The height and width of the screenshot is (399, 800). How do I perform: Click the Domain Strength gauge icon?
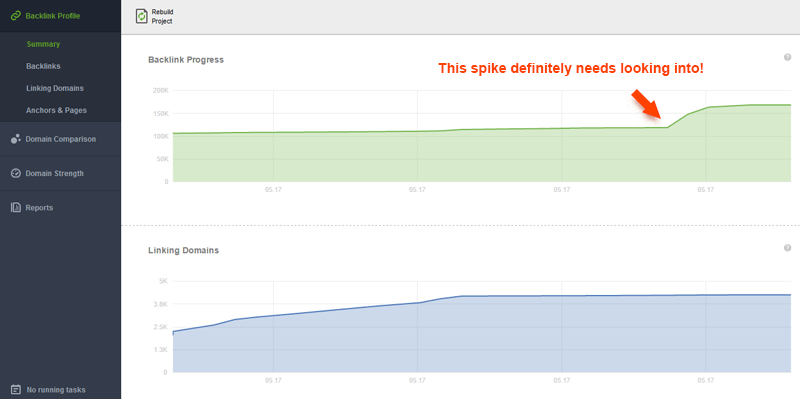(x=16, y=173)
